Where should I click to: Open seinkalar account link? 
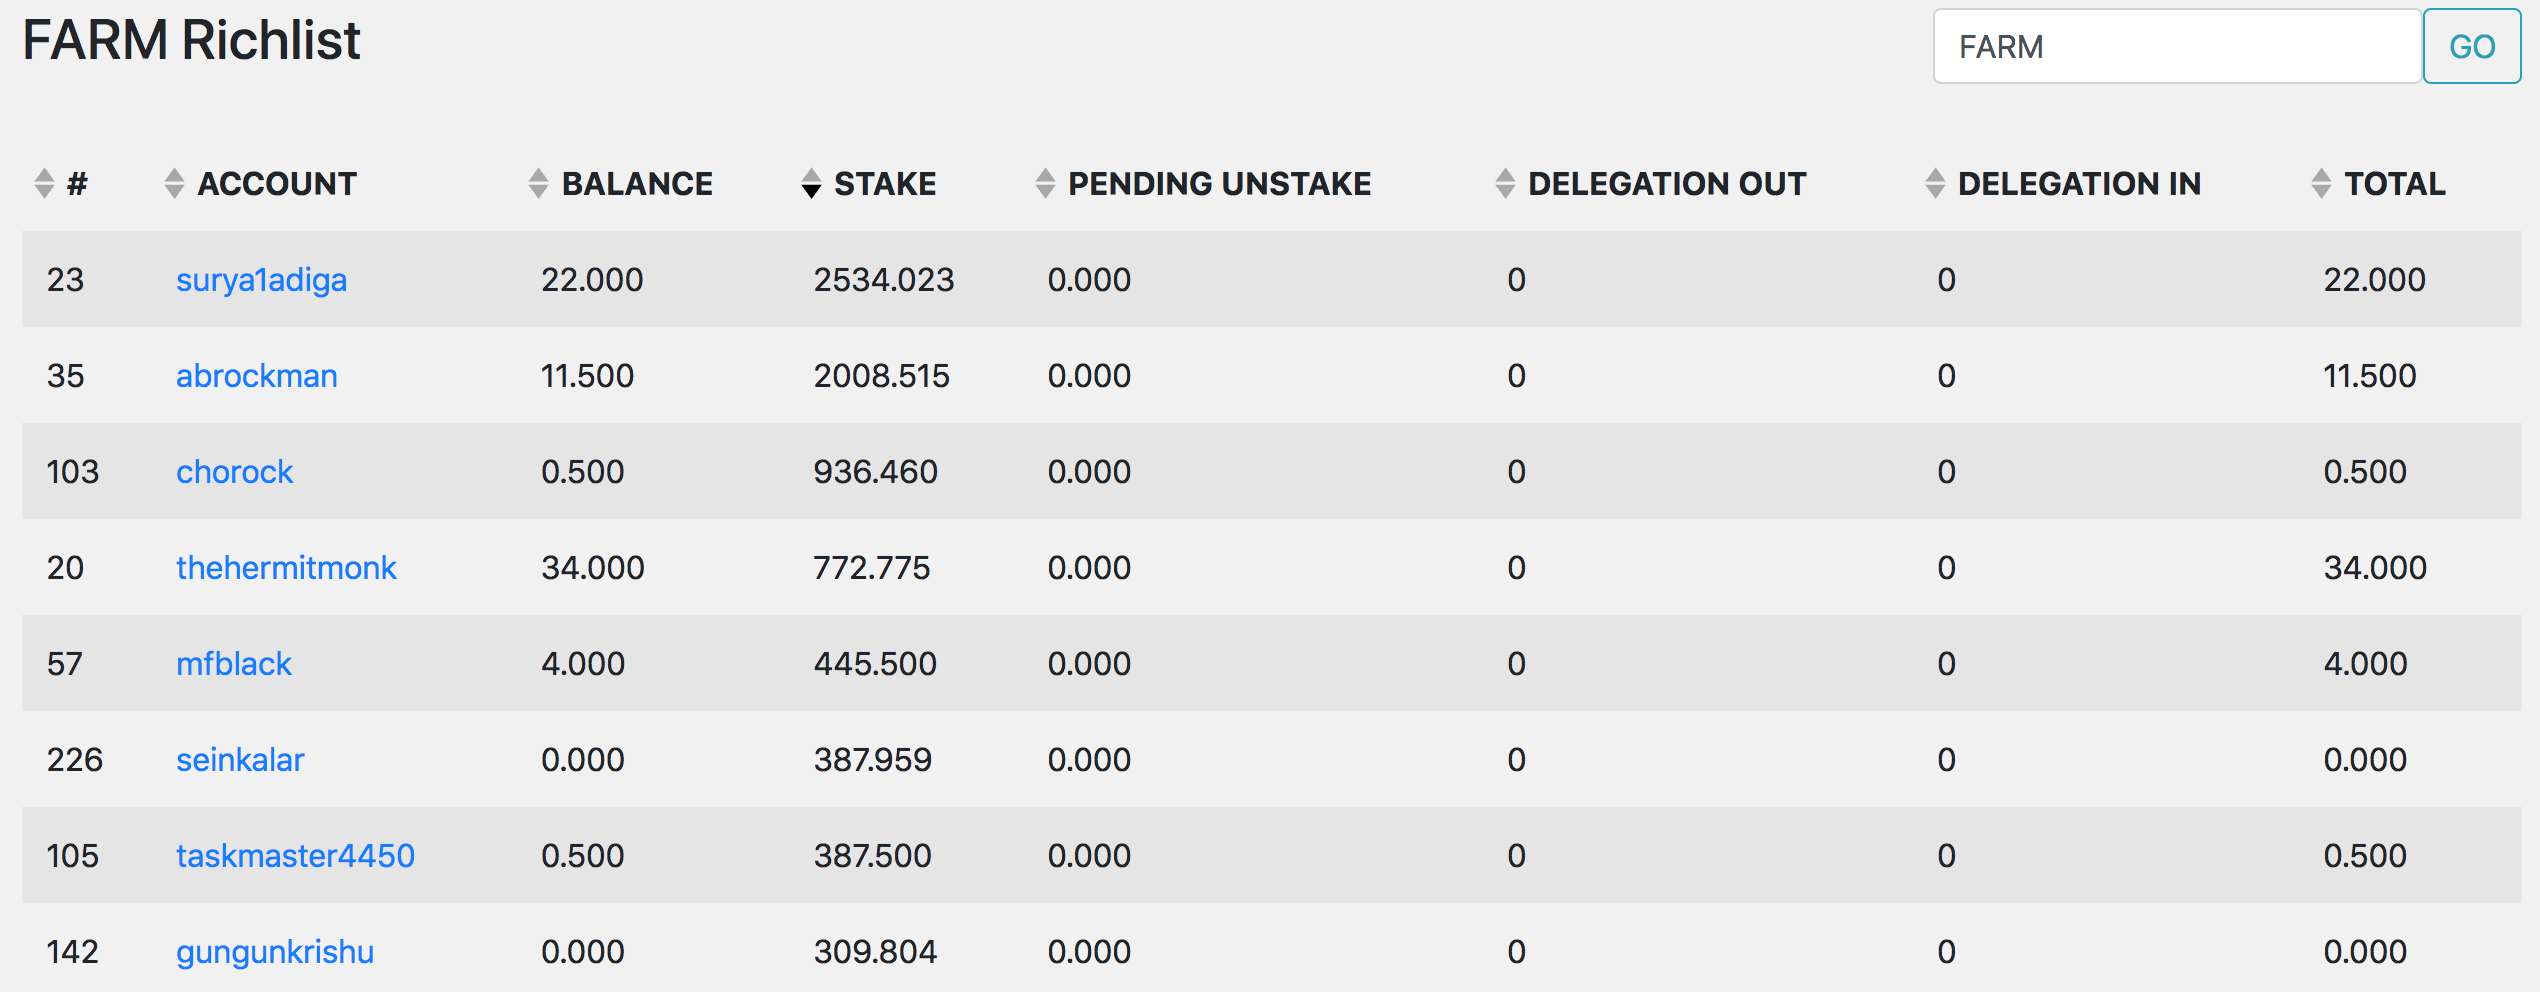(240, 760)
